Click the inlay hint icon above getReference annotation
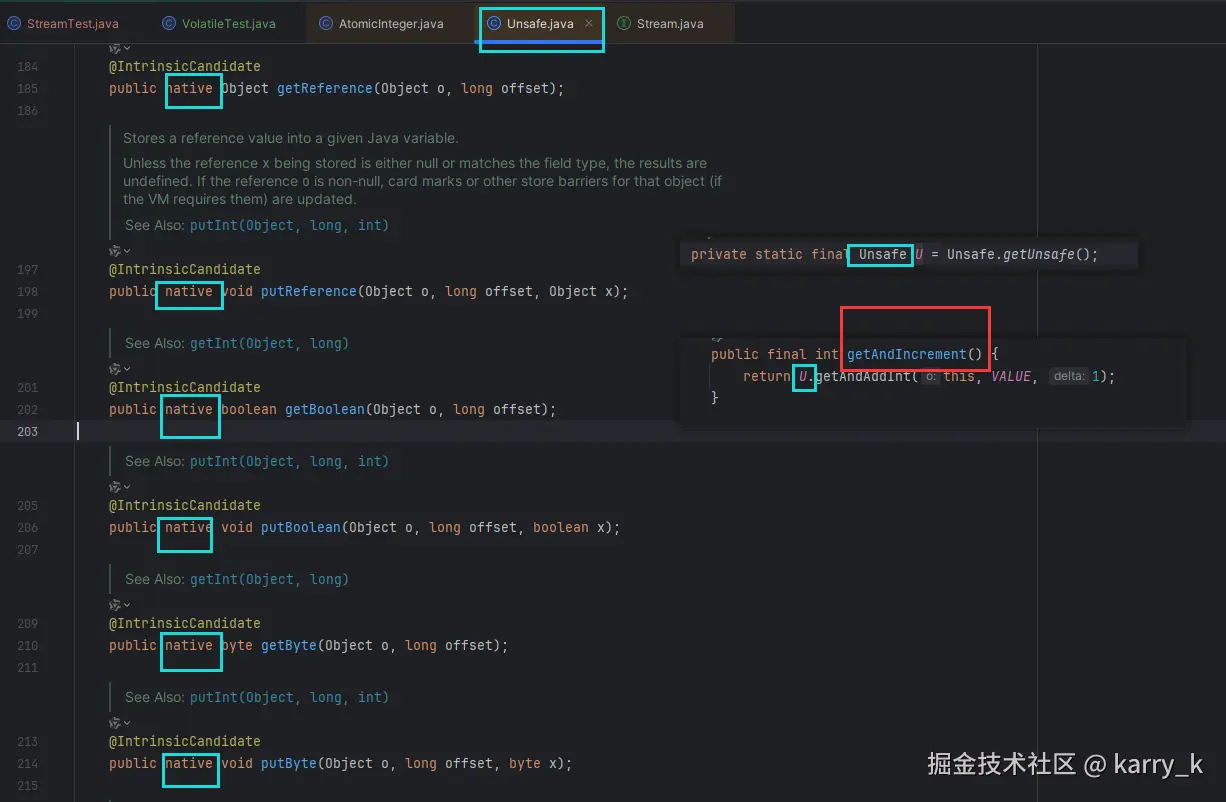The height and width of the screenshot is (802, 1226). tap(115, 48)
